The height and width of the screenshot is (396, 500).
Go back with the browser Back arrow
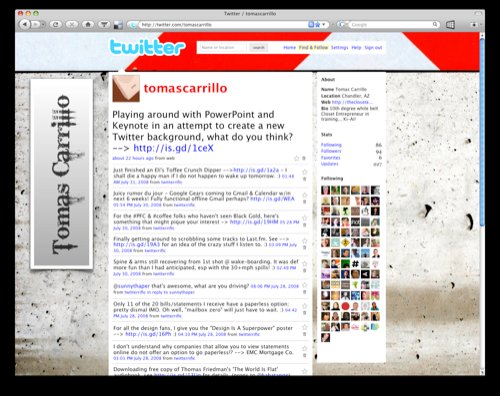pos(24,24)
